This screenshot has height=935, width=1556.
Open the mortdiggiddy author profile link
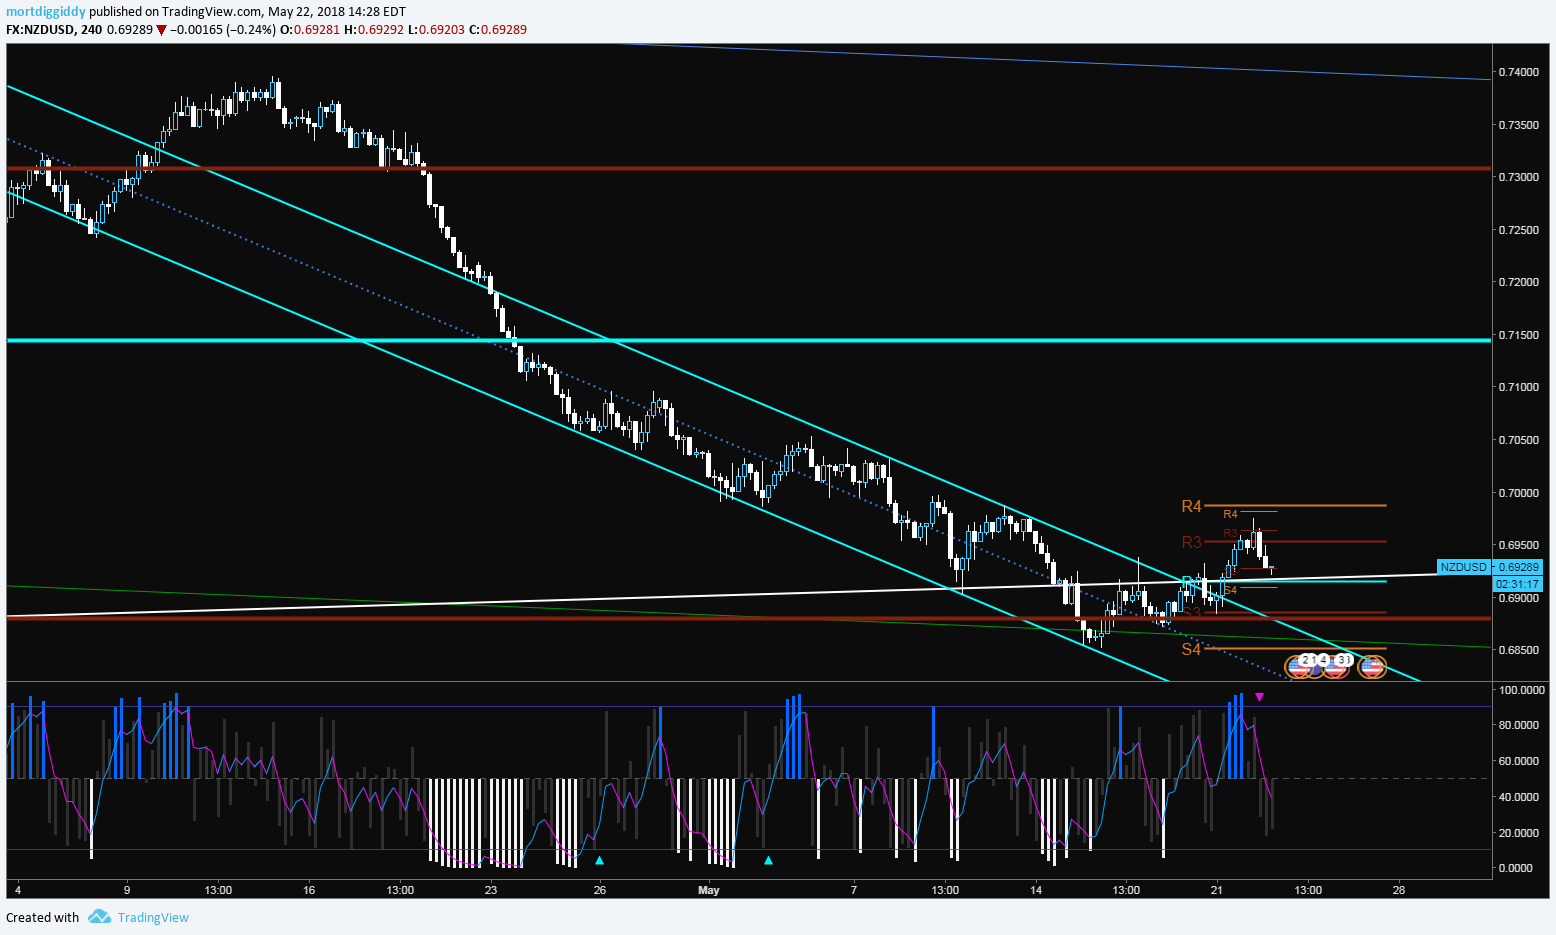click(46, 12)
